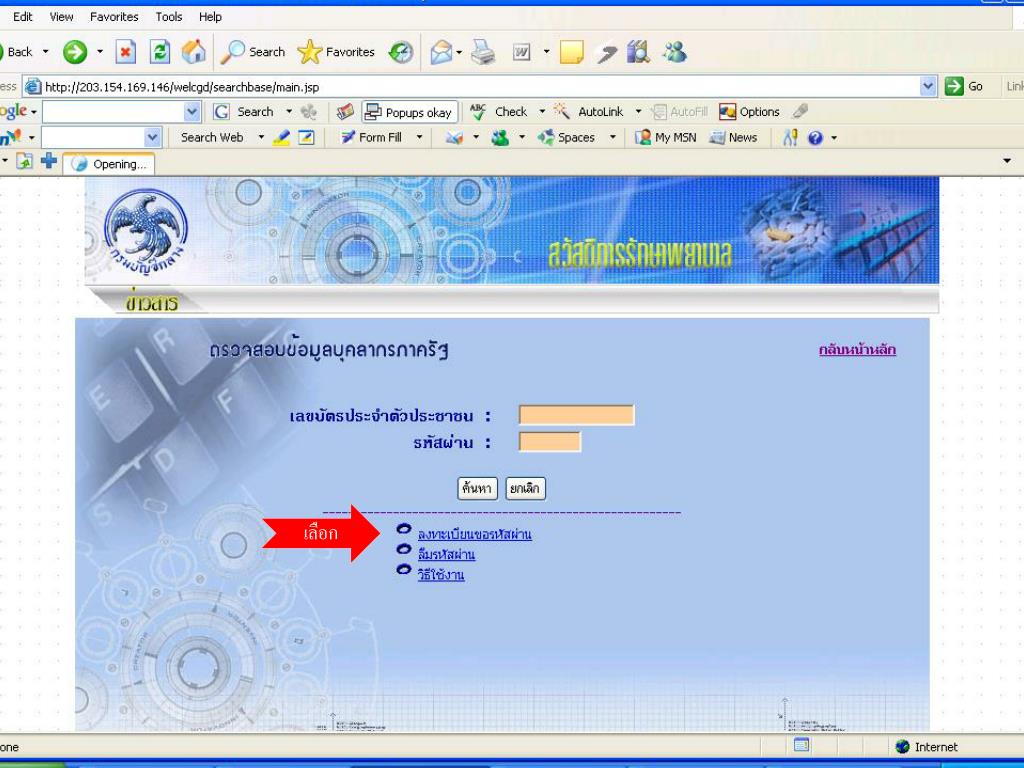Viewport: 1024px width, 768px height.
Task: Open the Spaces dropdown arrow
Action: [x=613, y=138]
